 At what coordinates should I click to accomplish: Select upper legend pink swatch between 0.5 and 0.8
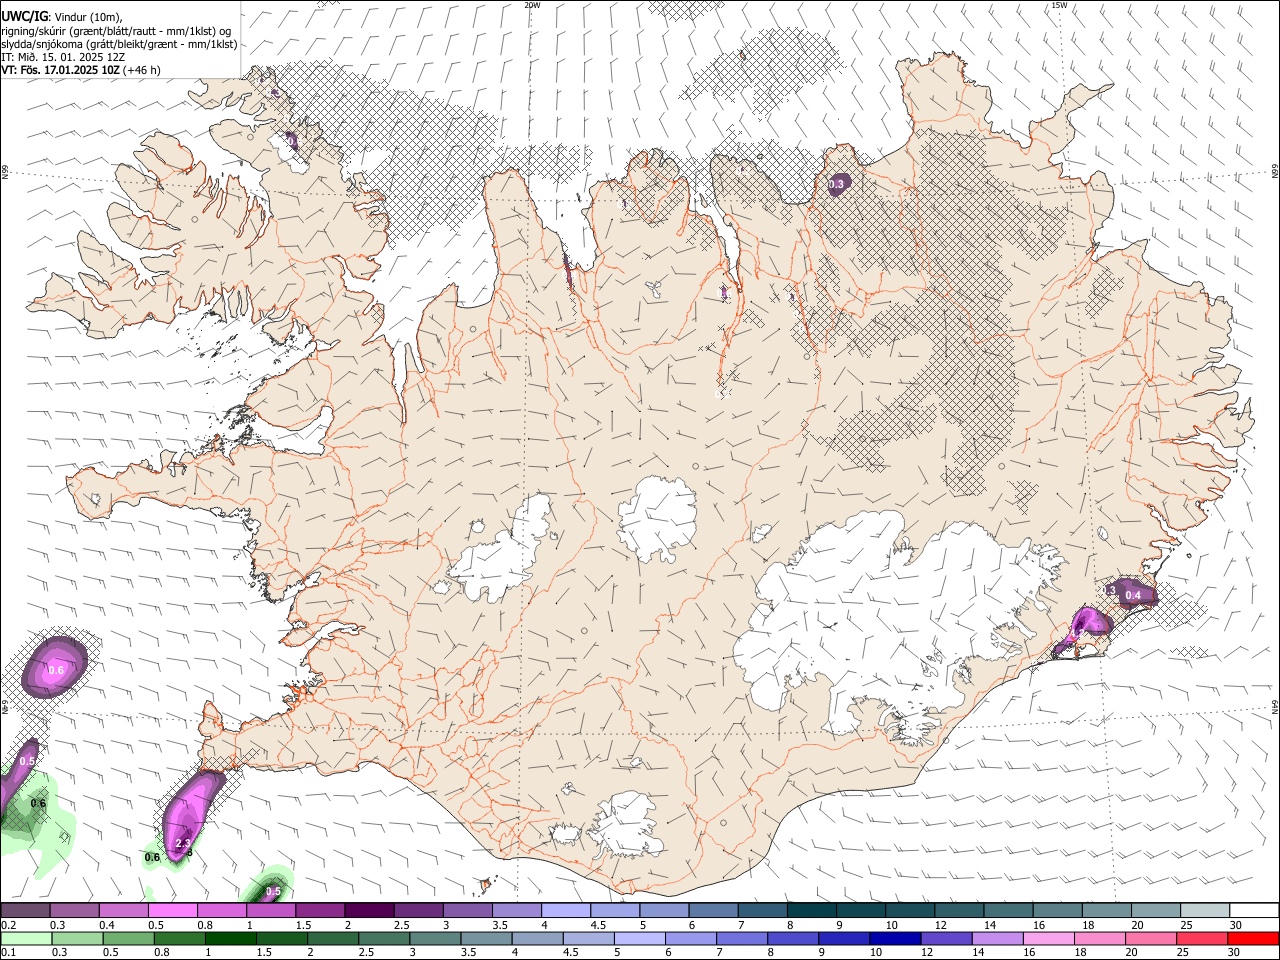173,911
